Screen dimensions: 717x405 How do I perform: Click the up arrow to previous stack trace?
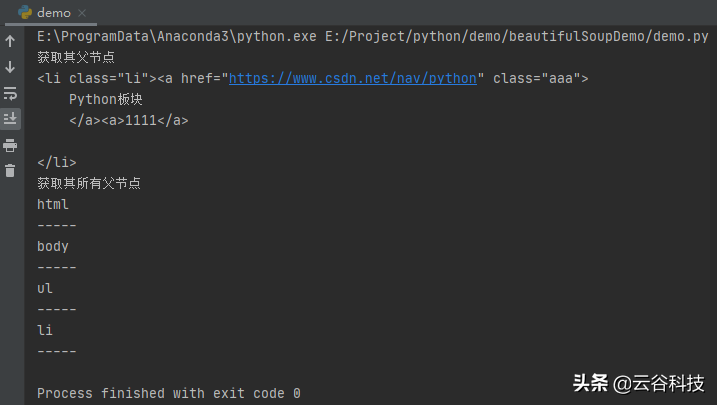[x=10, y=41]
